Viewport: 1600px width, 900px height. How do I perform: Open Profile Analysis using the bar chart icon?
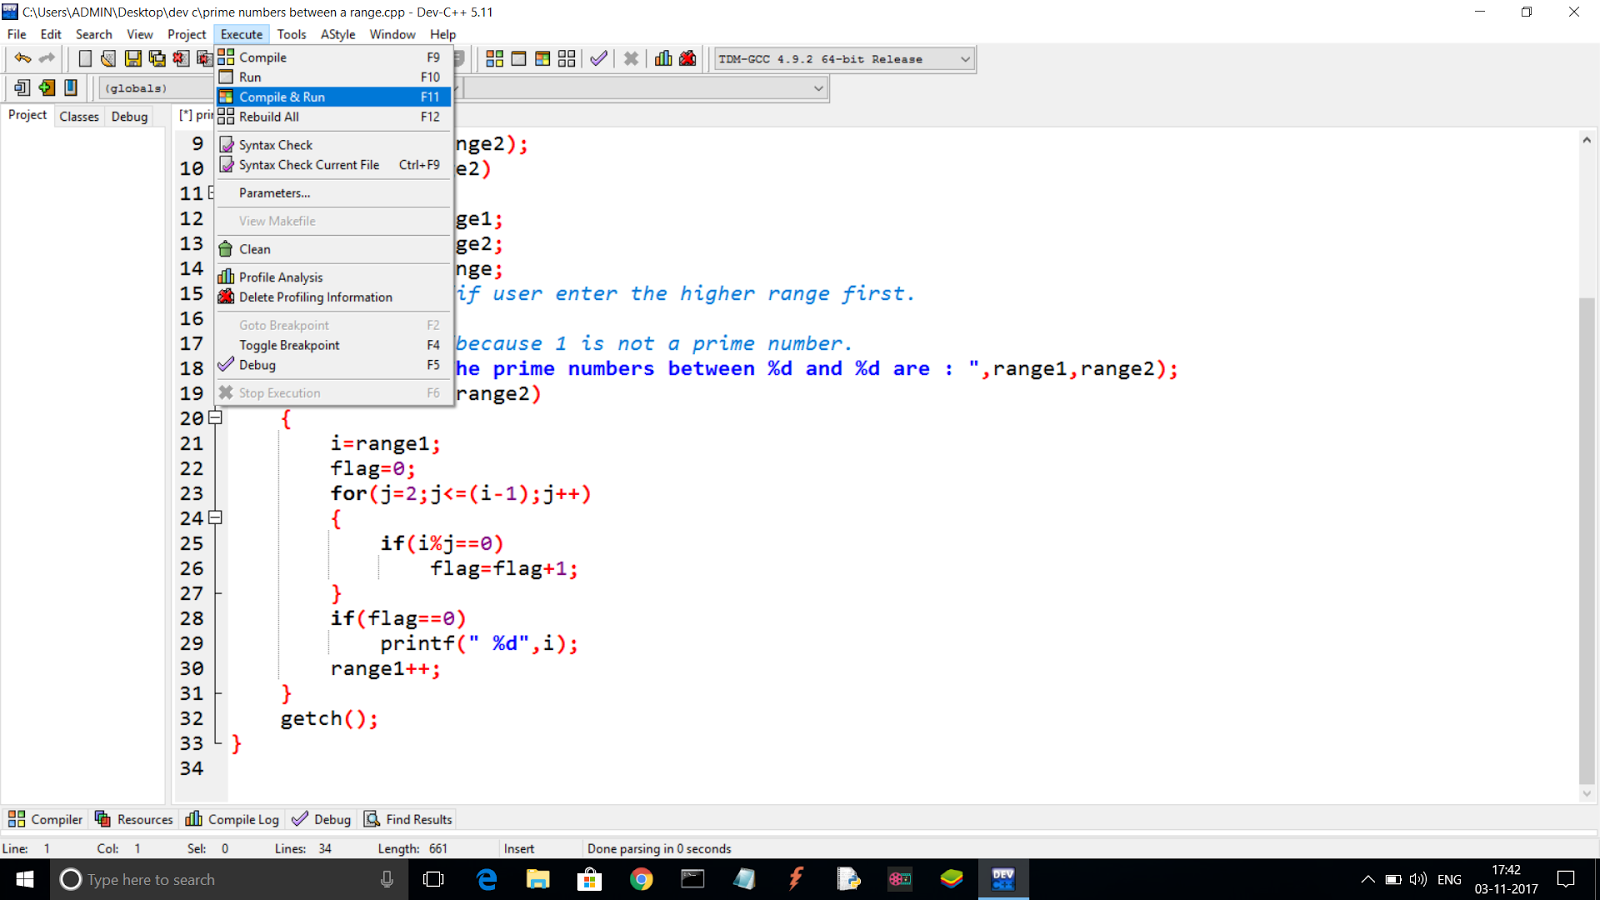click(x=663, y=58)
